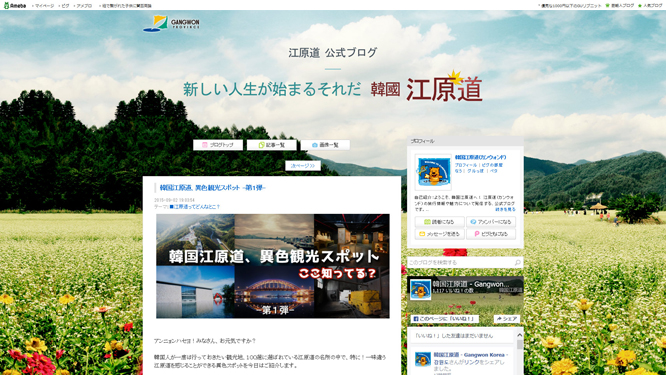Open the post's theme category link

(x=195, y=207)
